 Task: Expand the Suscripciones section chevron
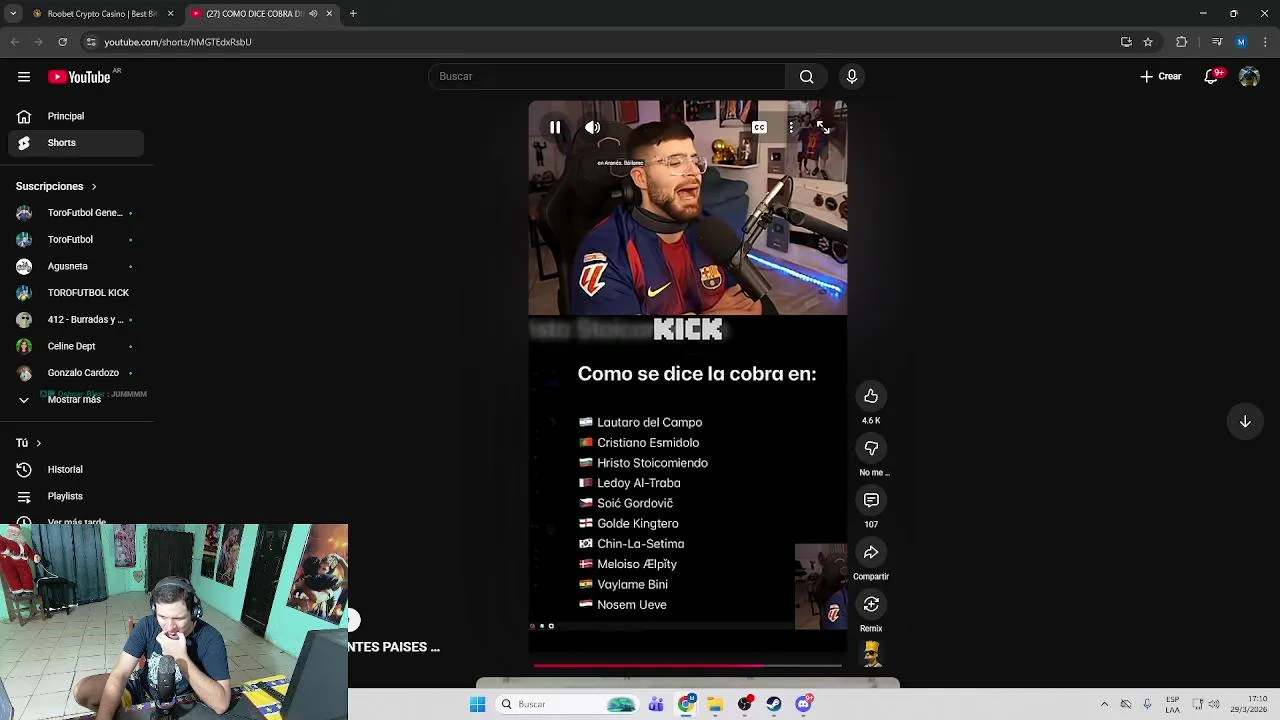click(94, 187)
